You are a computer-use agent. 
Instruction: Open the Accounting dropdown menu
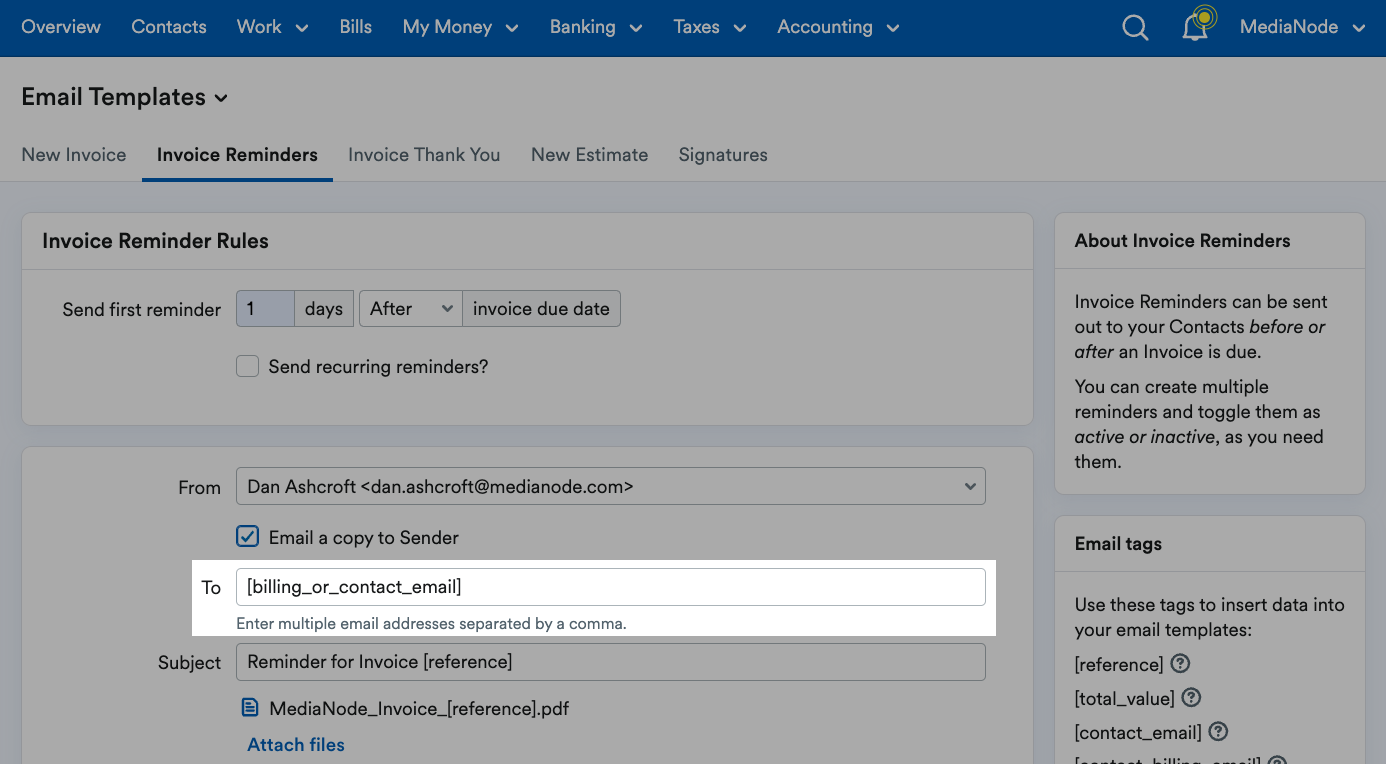coord(838,28)
